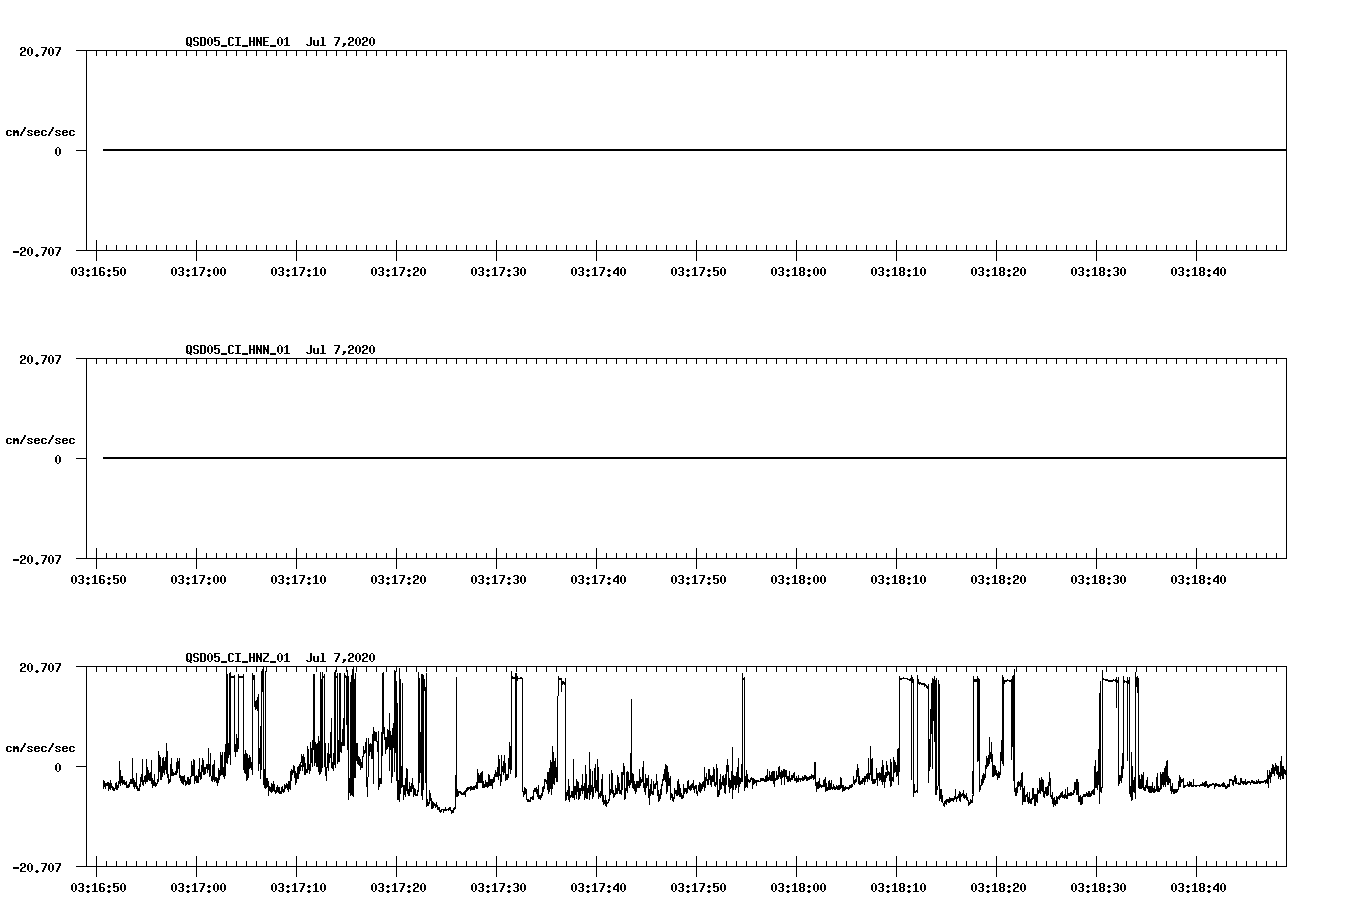Click the 03:18:30 time label under the HNZ plot
Screen dimensions: 1358x924
pos(1098,887)
